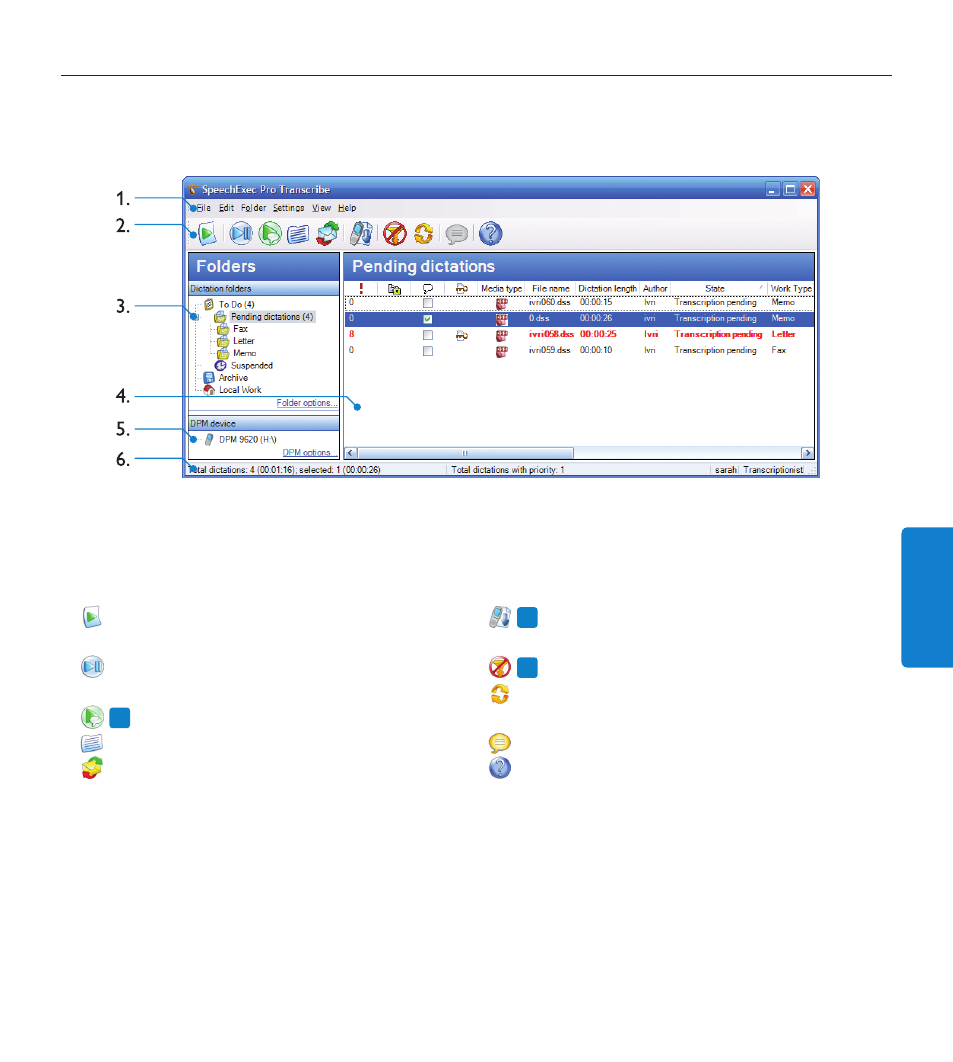Click the horizontal scrollbar right arrow

click(x=807, y=452)
